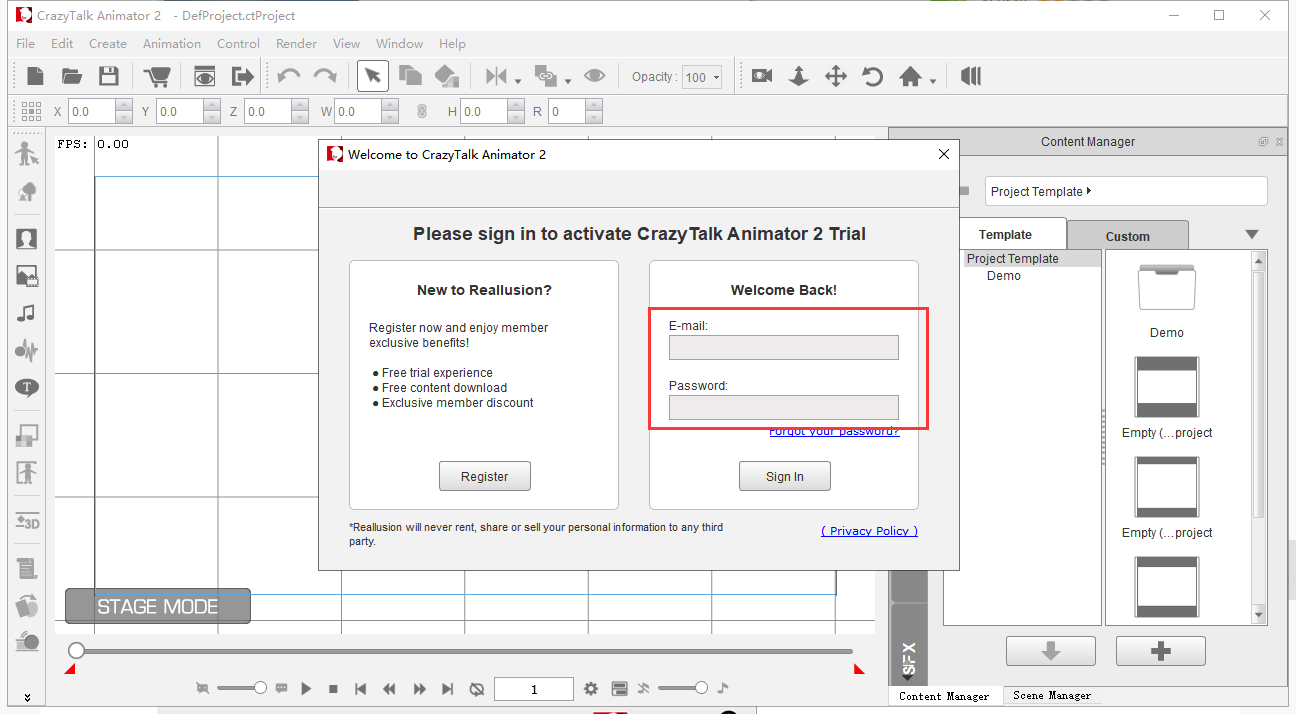Click the Register button
Viewport: 1296px width, 714px height.
click(x=485, y=477)
